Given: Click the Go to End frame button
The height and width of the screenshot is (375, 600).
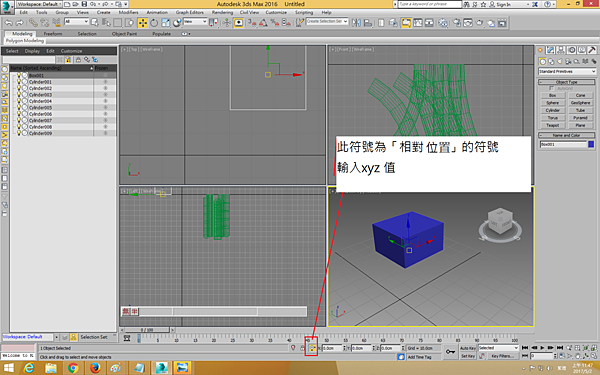Looking at the screenshot, I should tap(559, 348).
